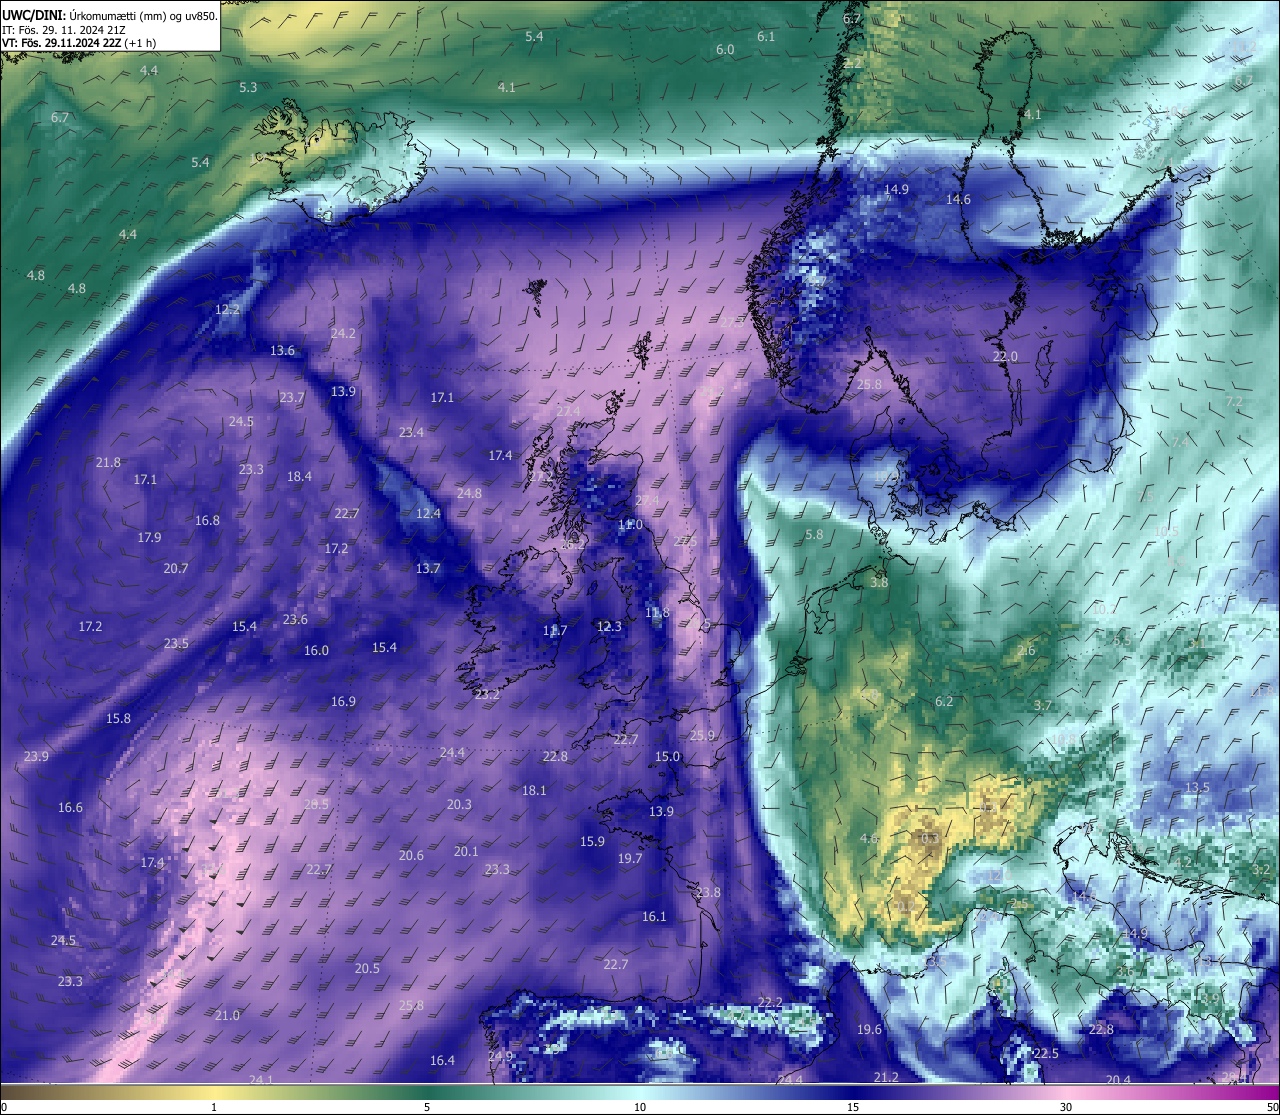Screen dimensions: 1280x1115
Task: Click the 22.5 map value
Action: point(1046,1054)
